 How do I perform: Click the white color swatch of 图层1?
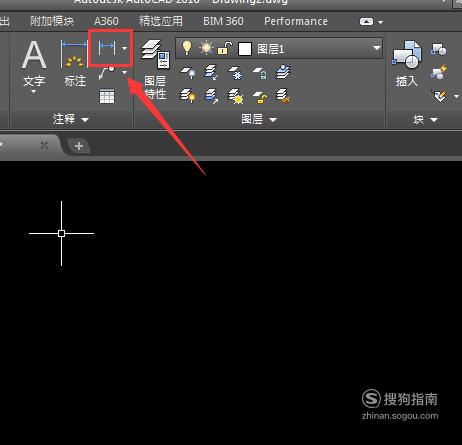click(245, 49)
